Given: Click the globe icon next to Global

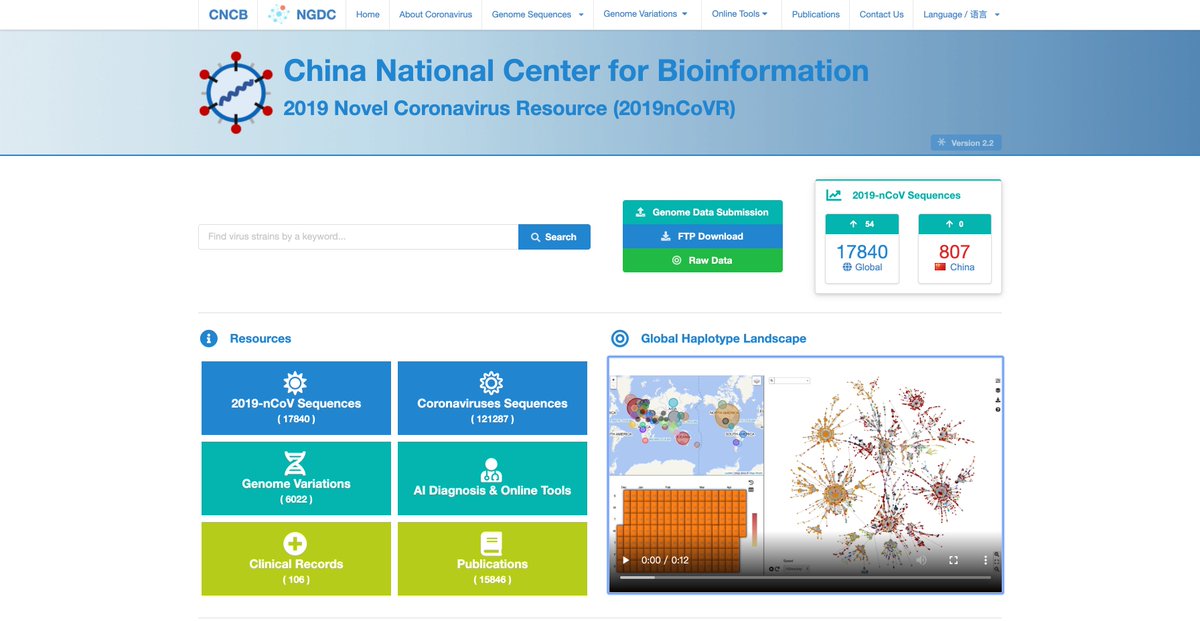Looking at the screenshot, I should [x=847, y=267].
